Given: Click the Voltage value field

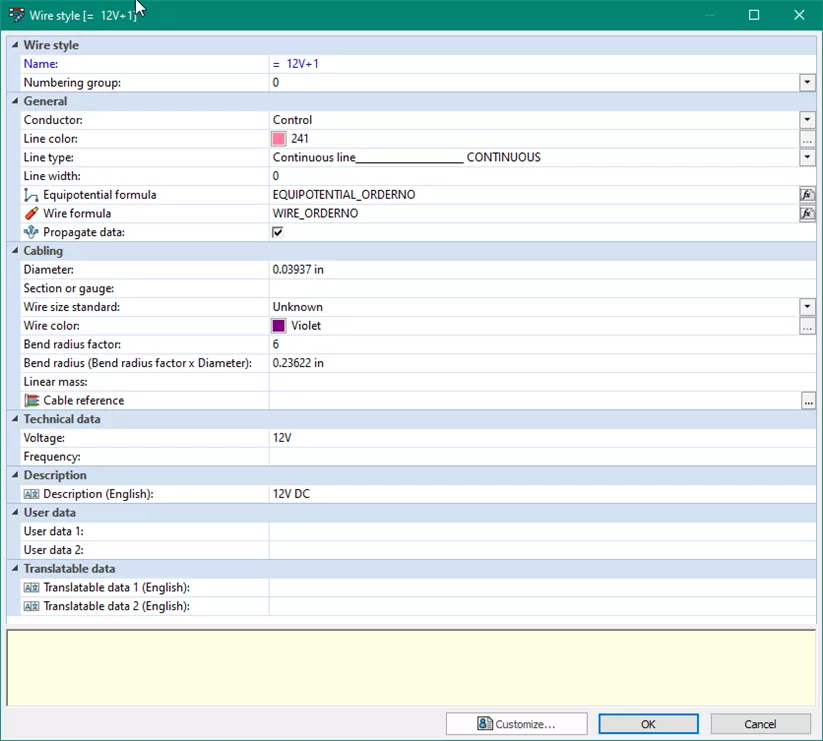Looking at the screenshot, I should (x=540, y=438).
